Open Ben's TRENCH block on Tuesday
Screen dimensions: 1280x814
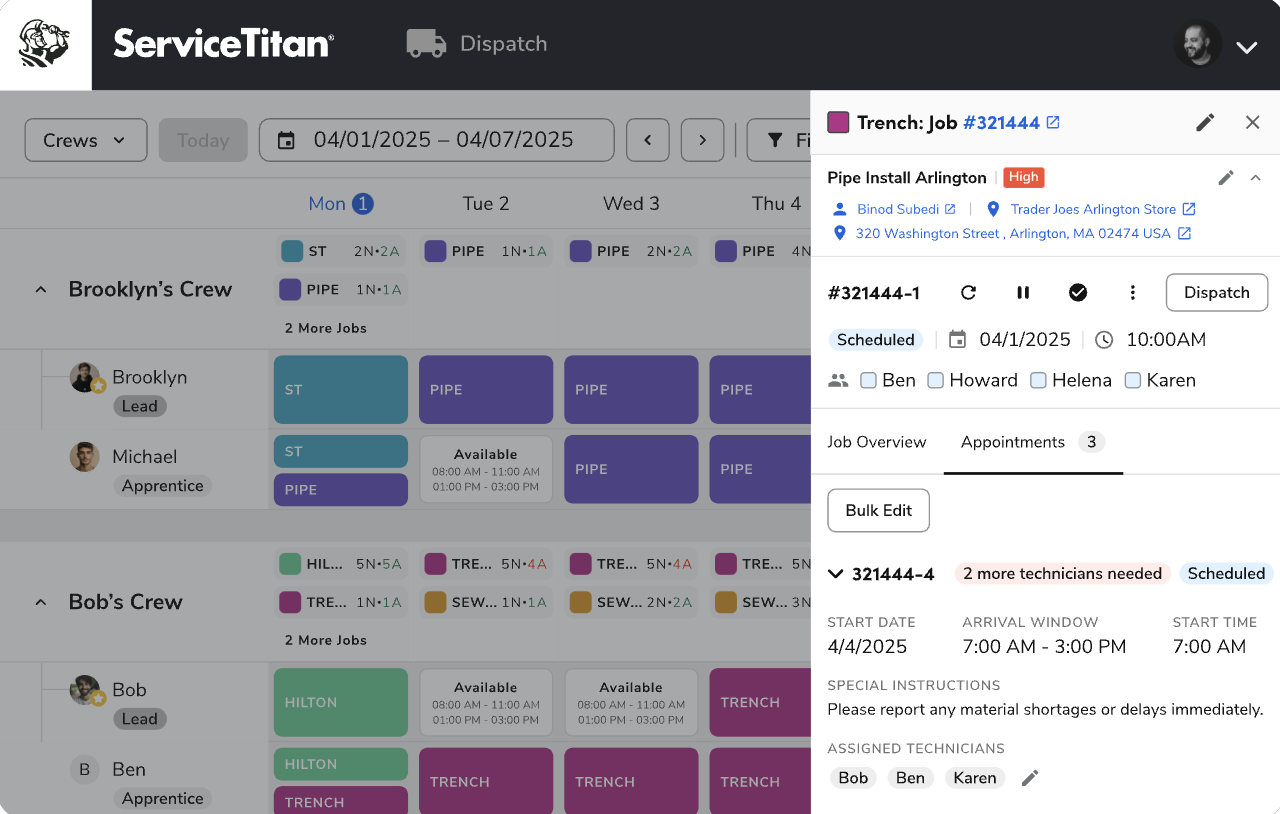486,781
